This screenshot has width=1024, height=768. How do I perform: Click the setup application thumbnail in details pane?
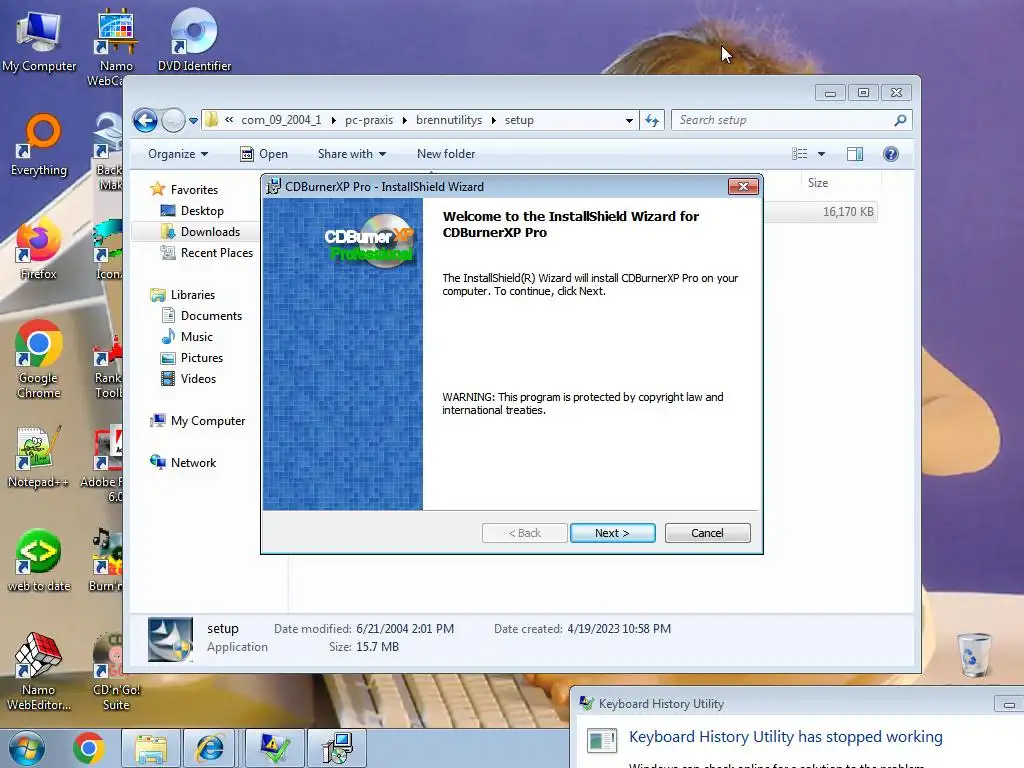[x=170, y=639]
